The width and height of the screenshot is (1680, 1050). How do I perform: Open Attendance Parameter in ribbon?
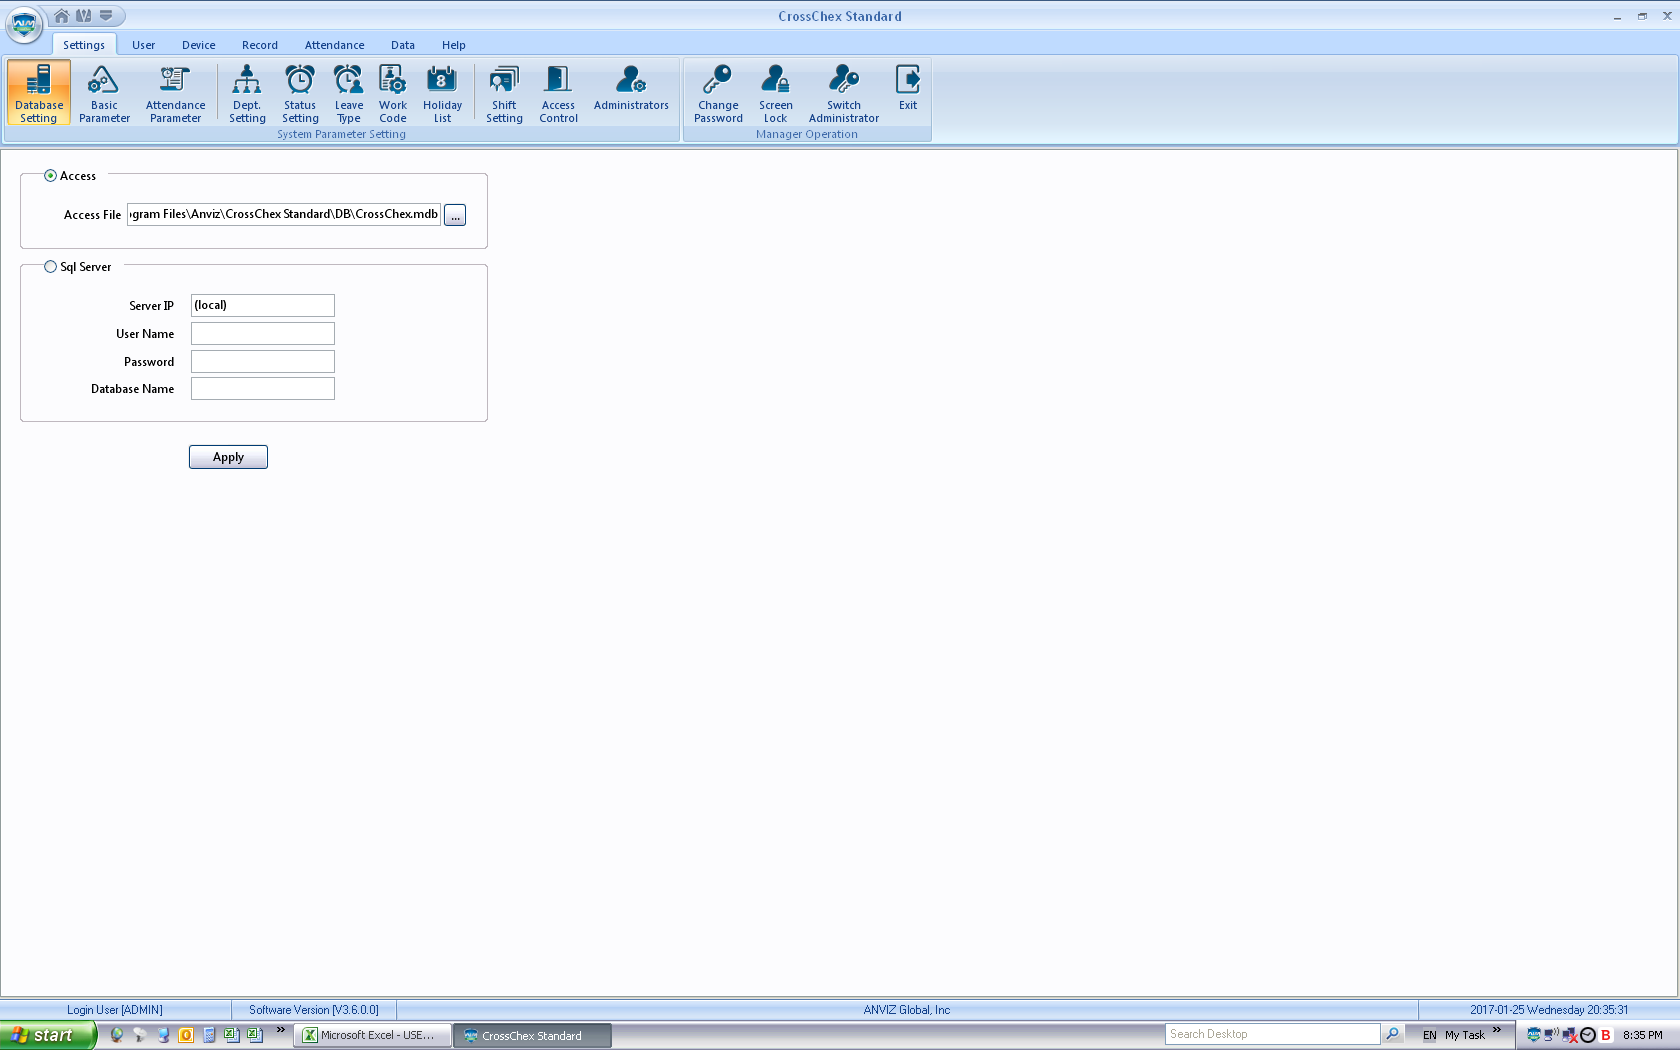pos(175,93)
